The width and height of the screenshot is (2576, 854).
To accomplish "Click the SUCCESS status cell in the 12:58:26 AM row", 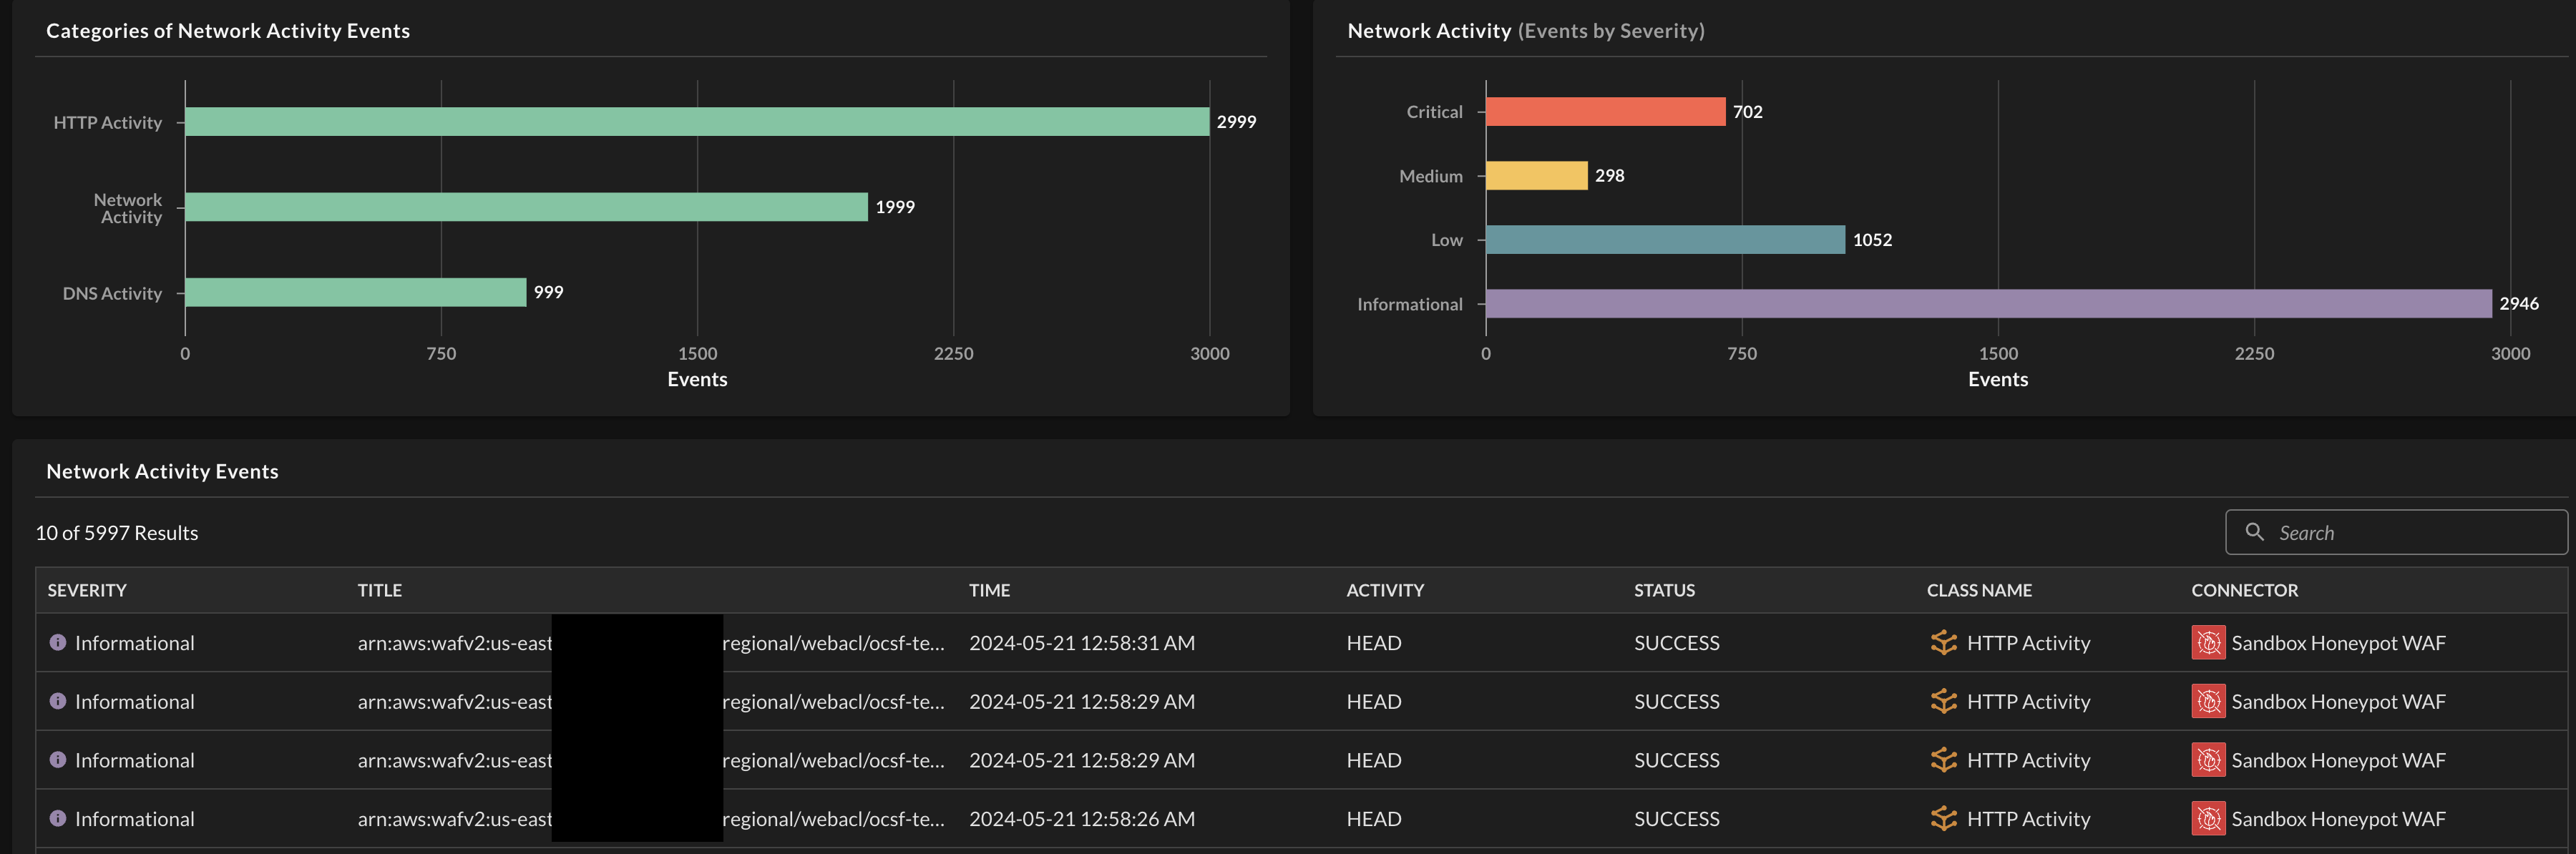I will point(1677,819).
